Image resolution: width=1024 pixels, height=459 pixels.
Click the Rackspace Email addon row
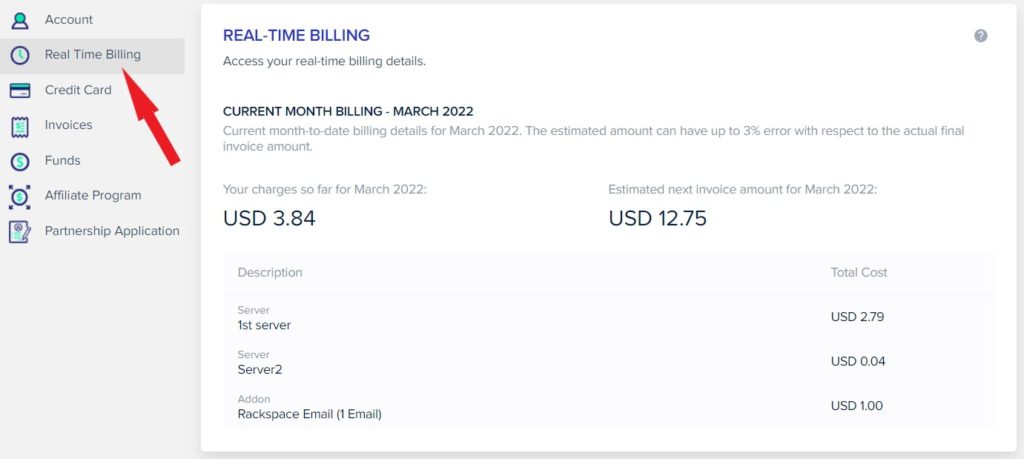coord(608,406)
